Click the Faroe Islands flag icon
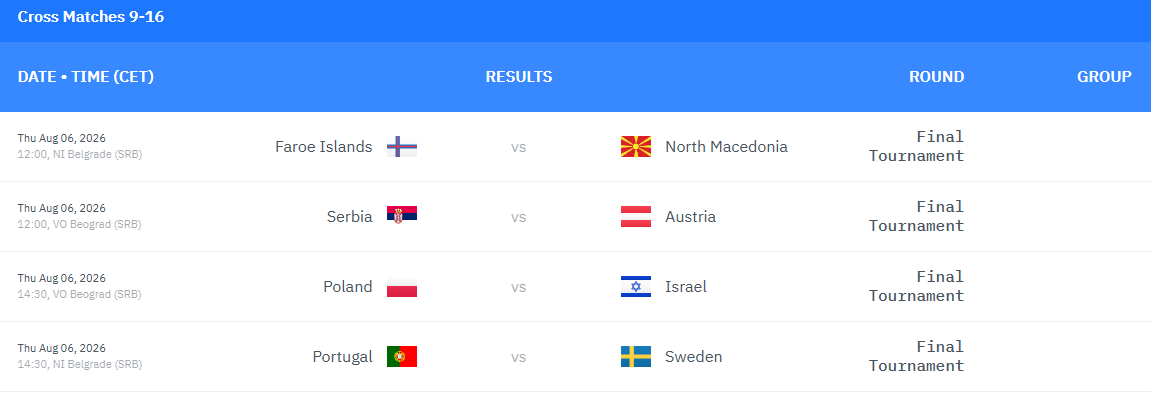The width and height of the screenshot is (1151, 414). (x=402, y=147)
